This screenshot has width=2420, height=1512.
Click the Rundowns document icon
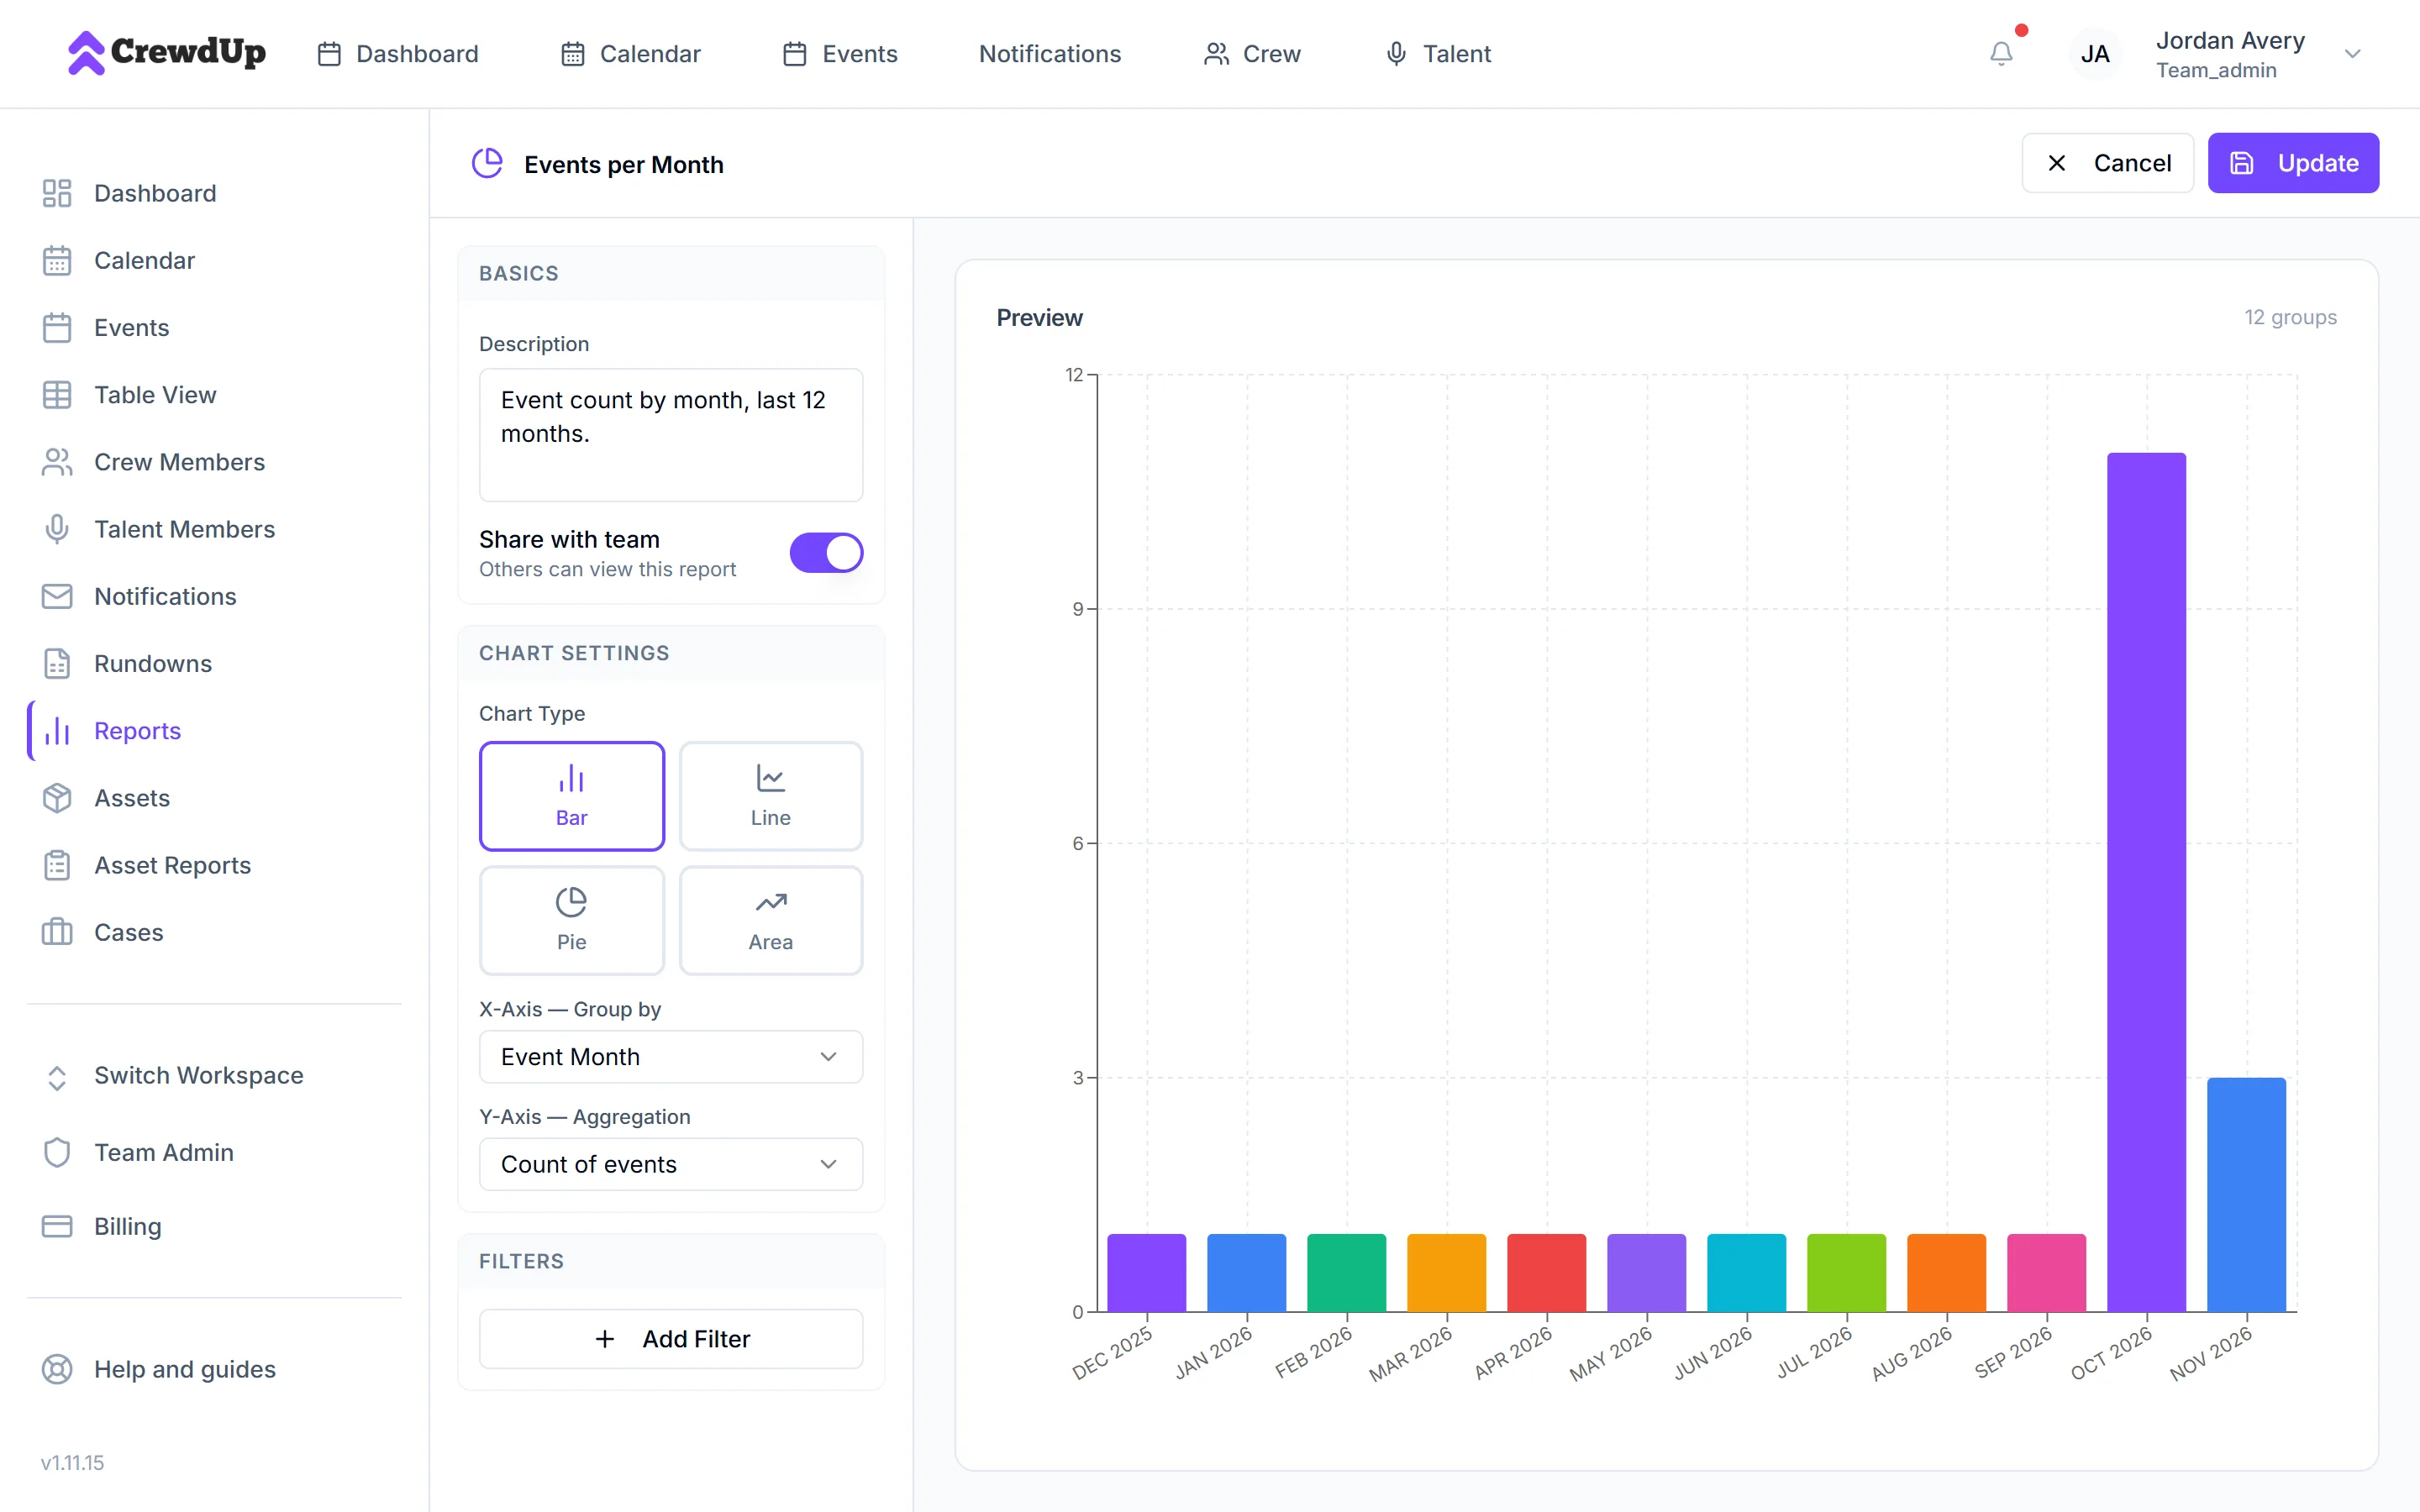(57, 664)
